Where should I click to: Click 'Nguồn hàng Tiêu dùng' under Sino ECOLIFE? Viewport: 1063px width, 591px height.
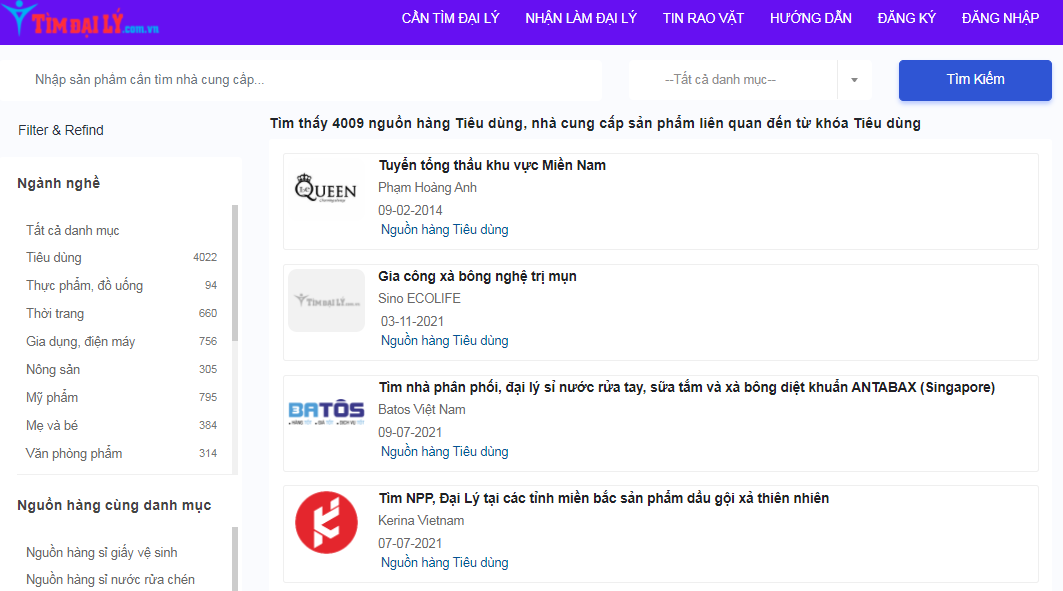click(445, 341)
